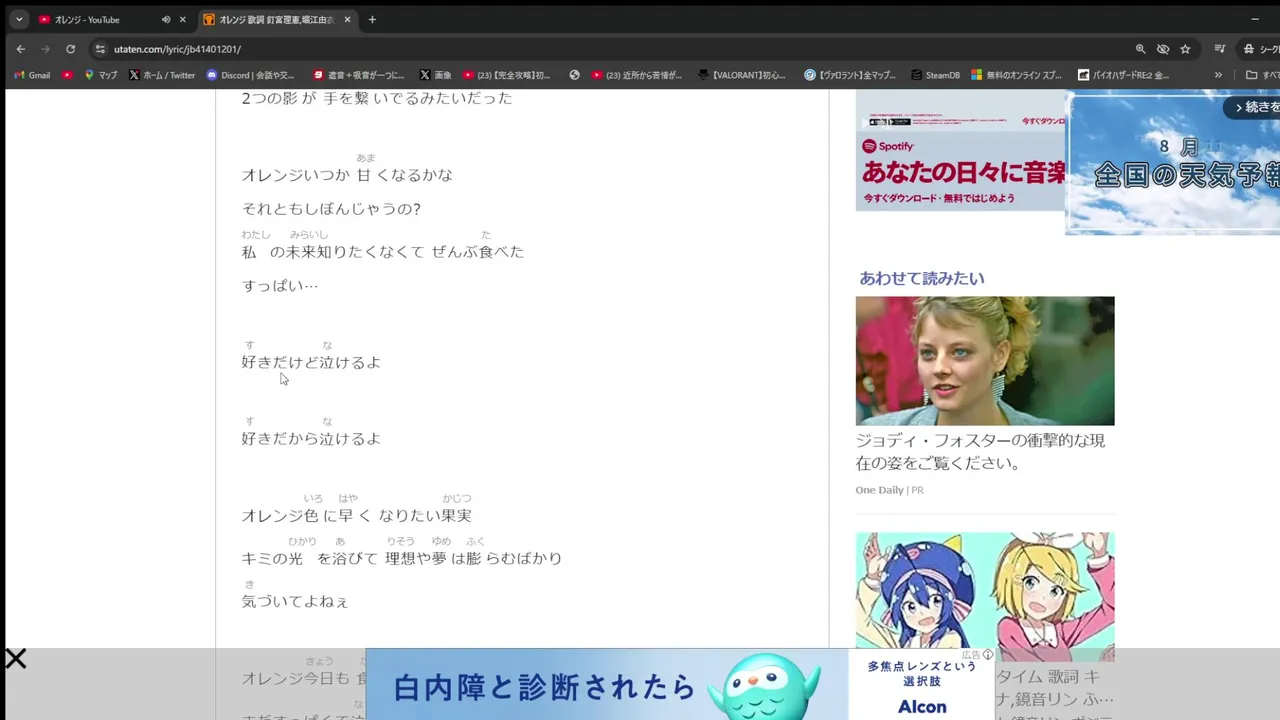This screenshot has width=1280, height=720.
Task: Switch to the オレンジ - YouTube tab
Action: [x=98, y=19]
